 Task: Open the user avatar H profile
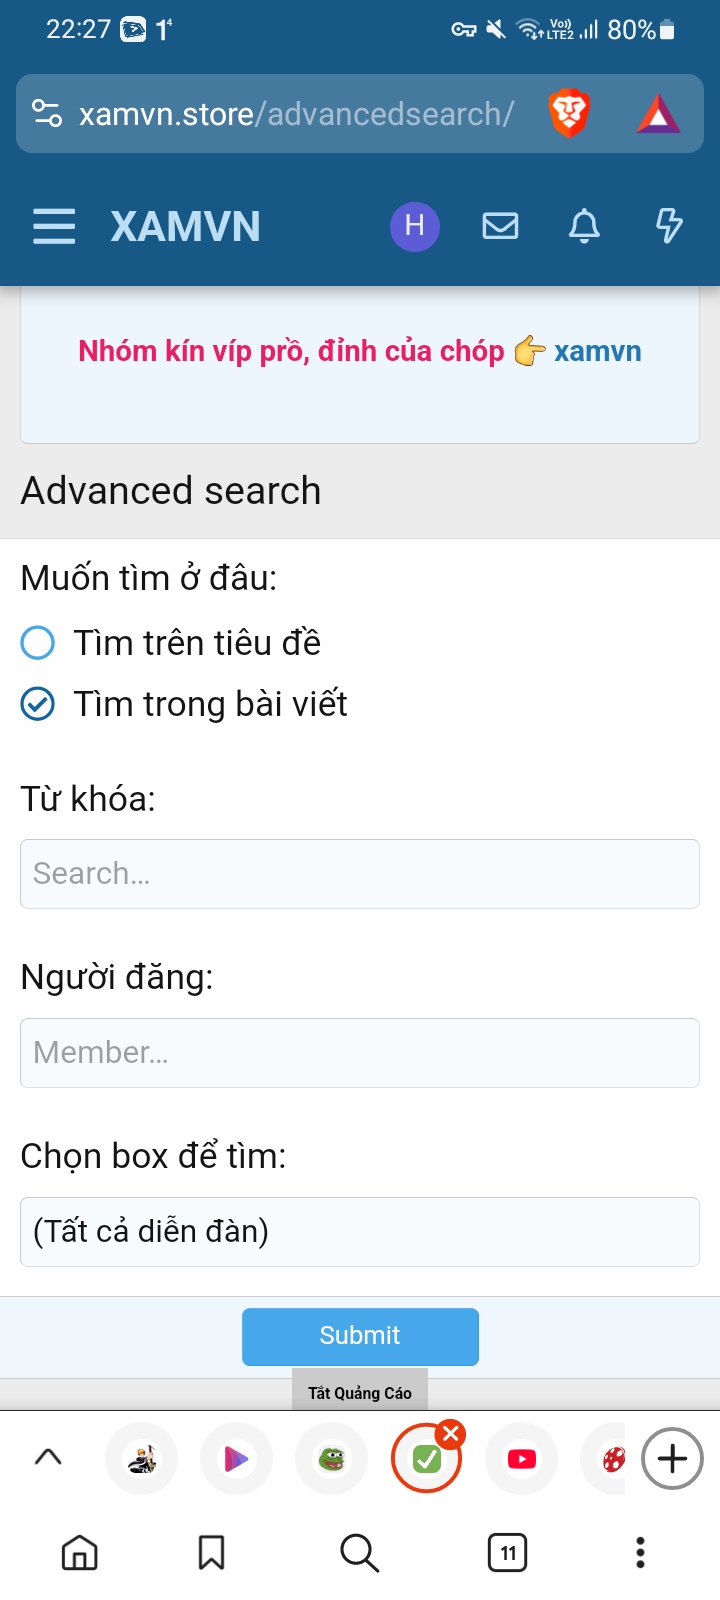[415, 226]
